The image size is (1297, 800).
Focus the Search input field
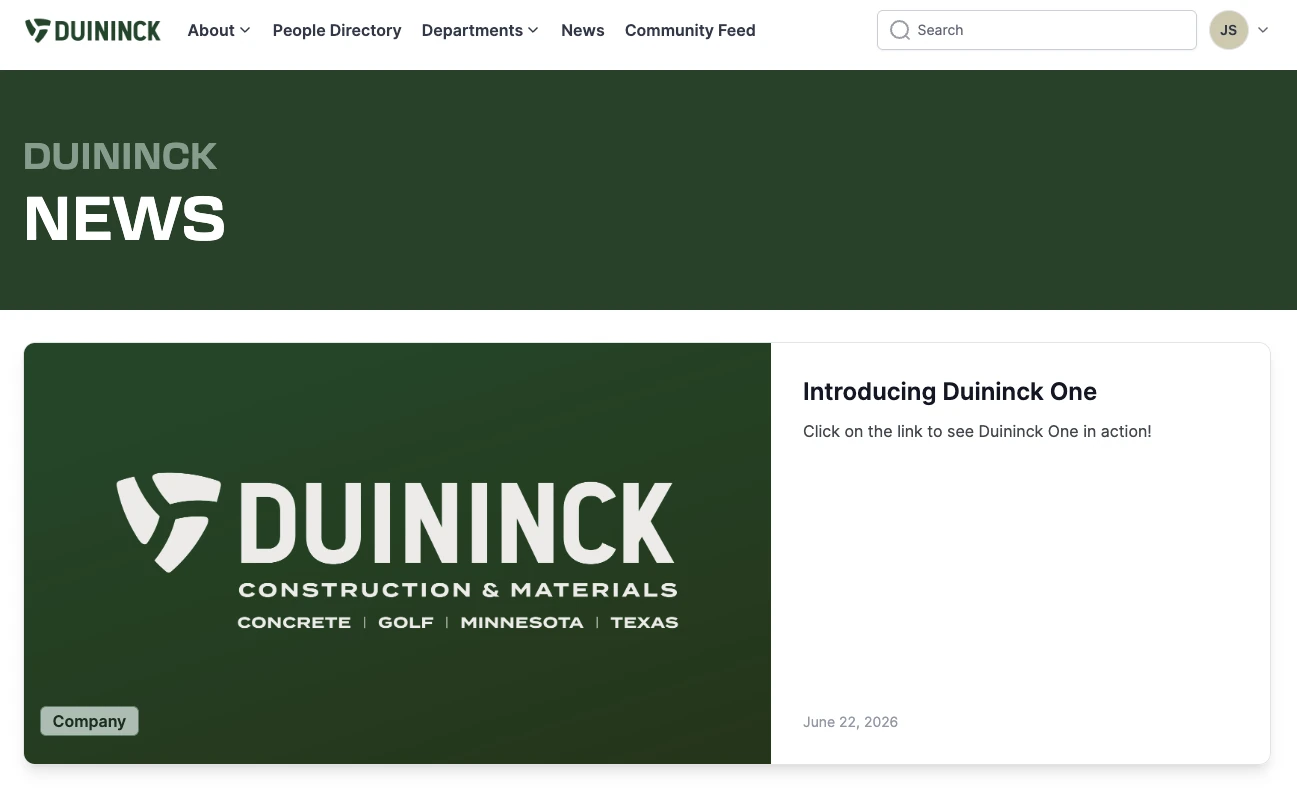point(1037,30)
